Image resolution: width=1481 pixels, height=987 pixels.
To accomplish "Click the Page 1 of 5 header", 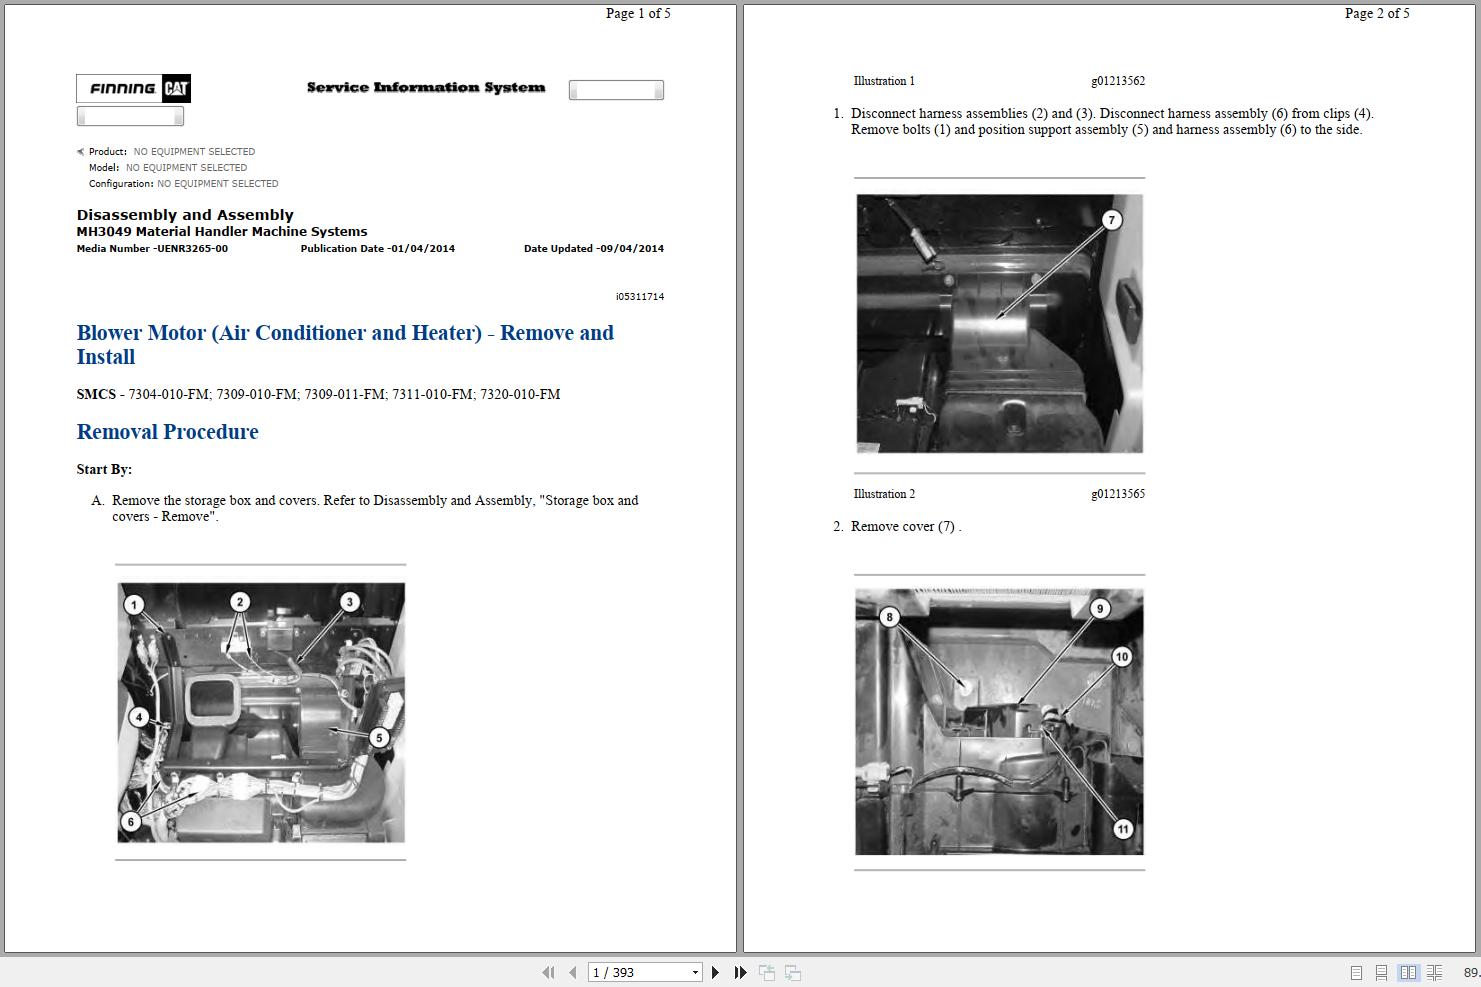I will pos(638,13).
